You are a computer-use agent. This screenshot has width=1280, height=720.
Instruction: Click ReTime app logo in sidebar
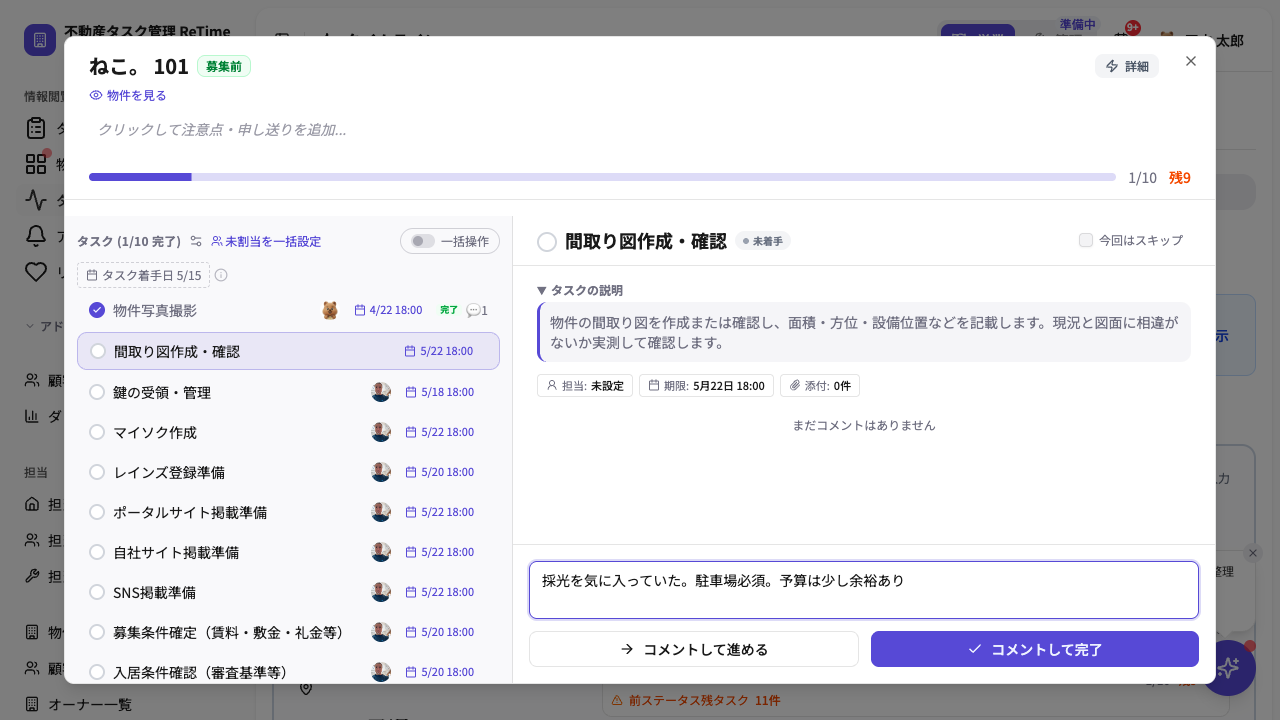coord(40,40)
